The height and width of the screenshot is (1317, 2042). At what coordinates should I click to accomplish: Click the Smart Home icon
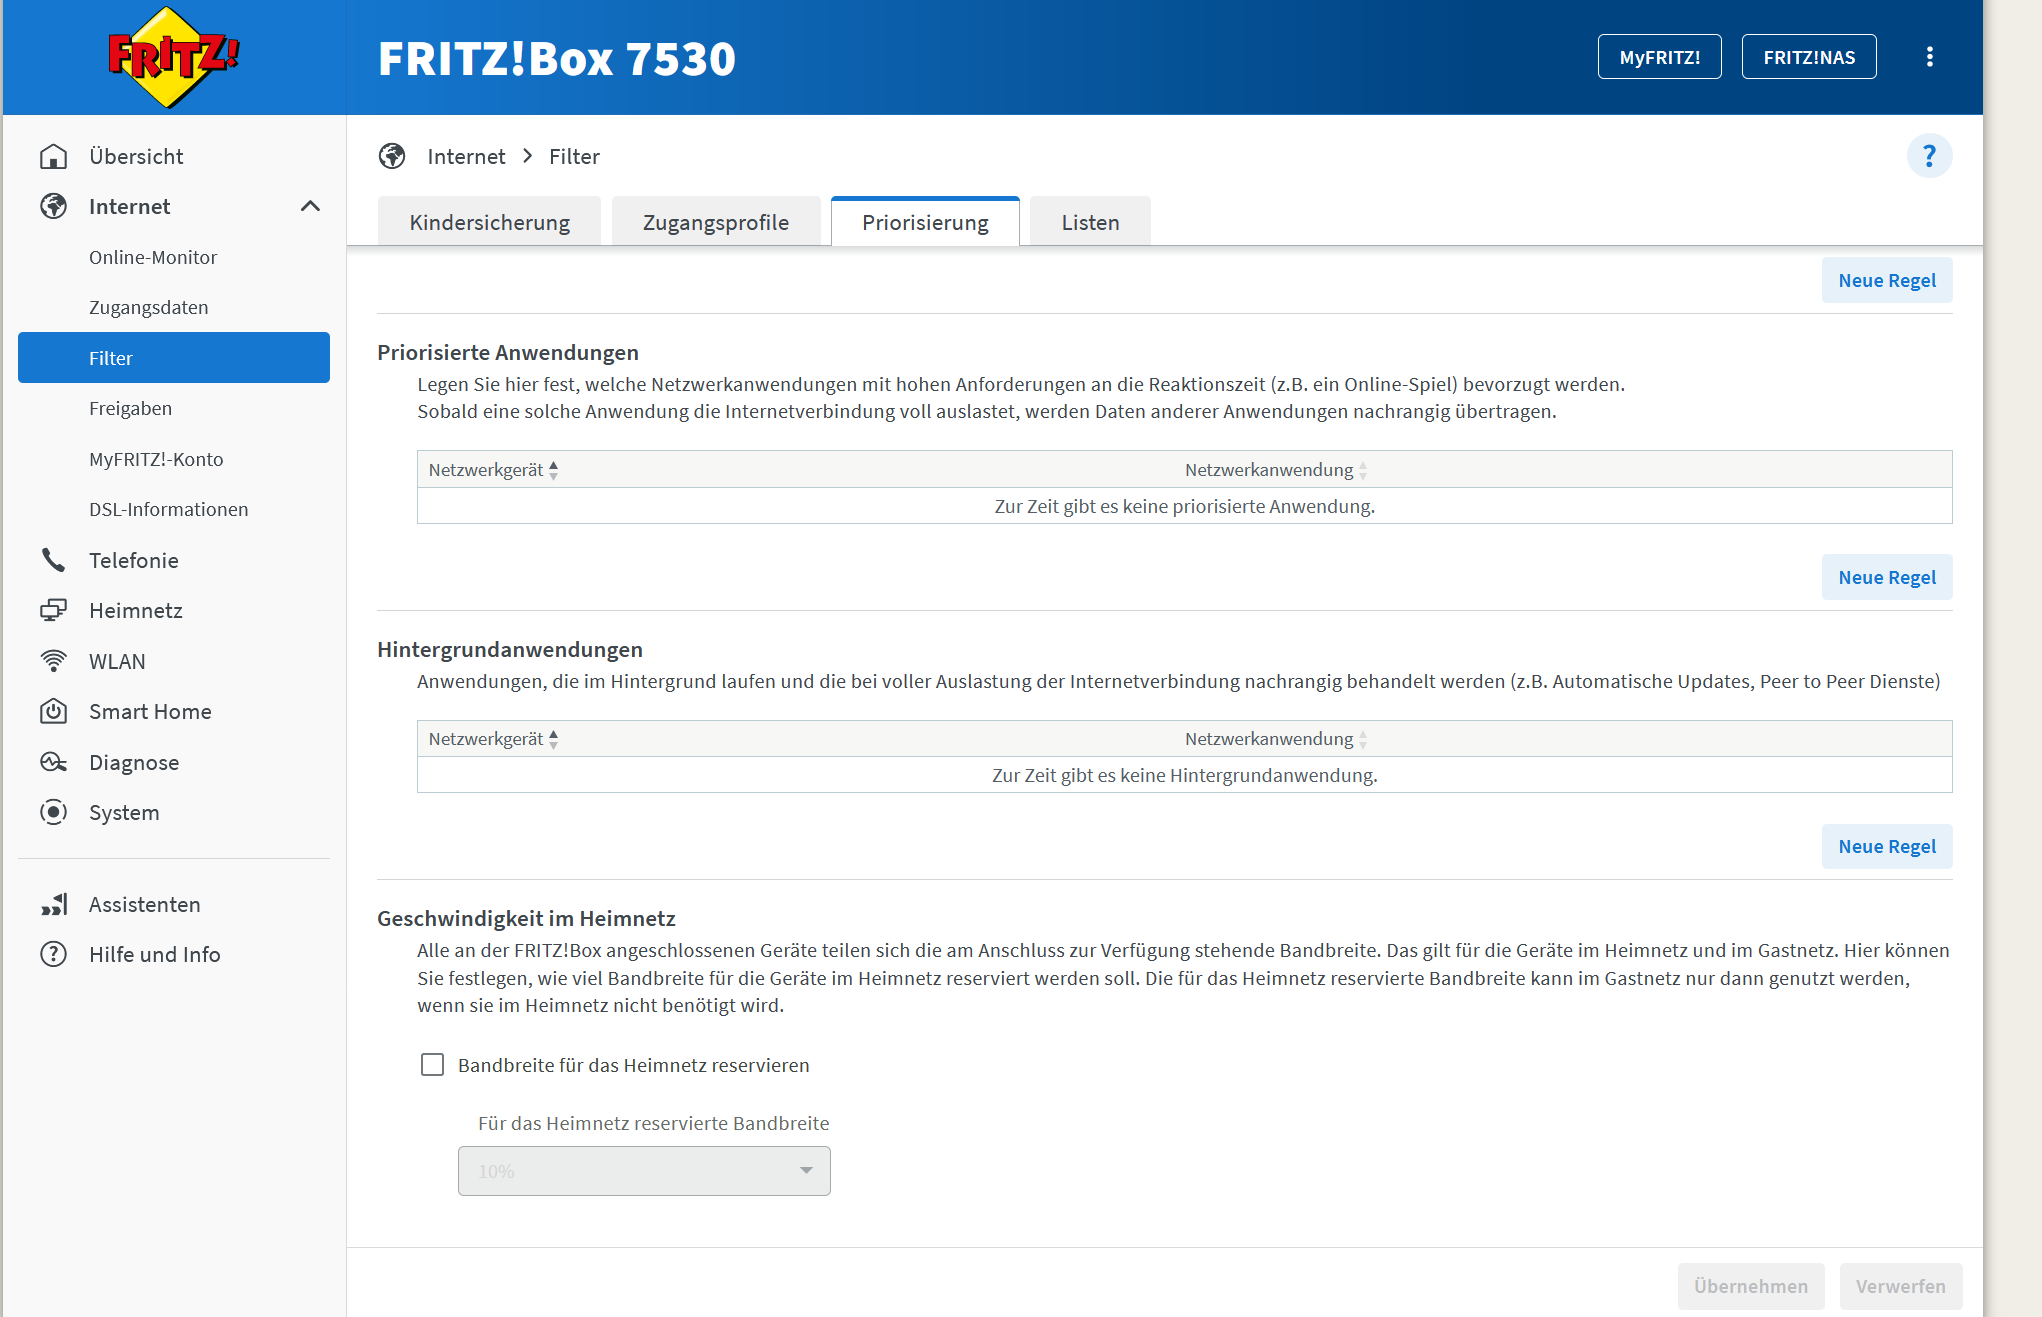53,711
